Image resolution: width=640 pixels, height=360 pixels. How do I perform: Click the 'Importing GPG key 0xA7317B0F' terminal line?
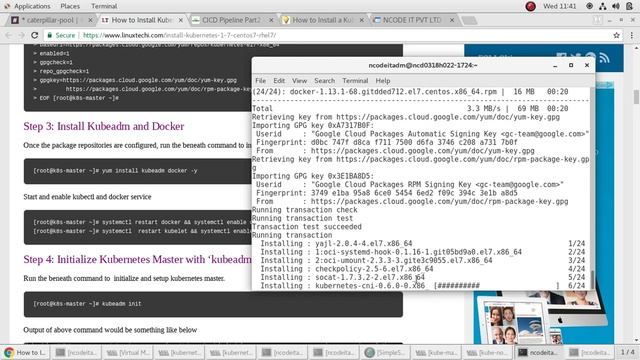point(313,125)
